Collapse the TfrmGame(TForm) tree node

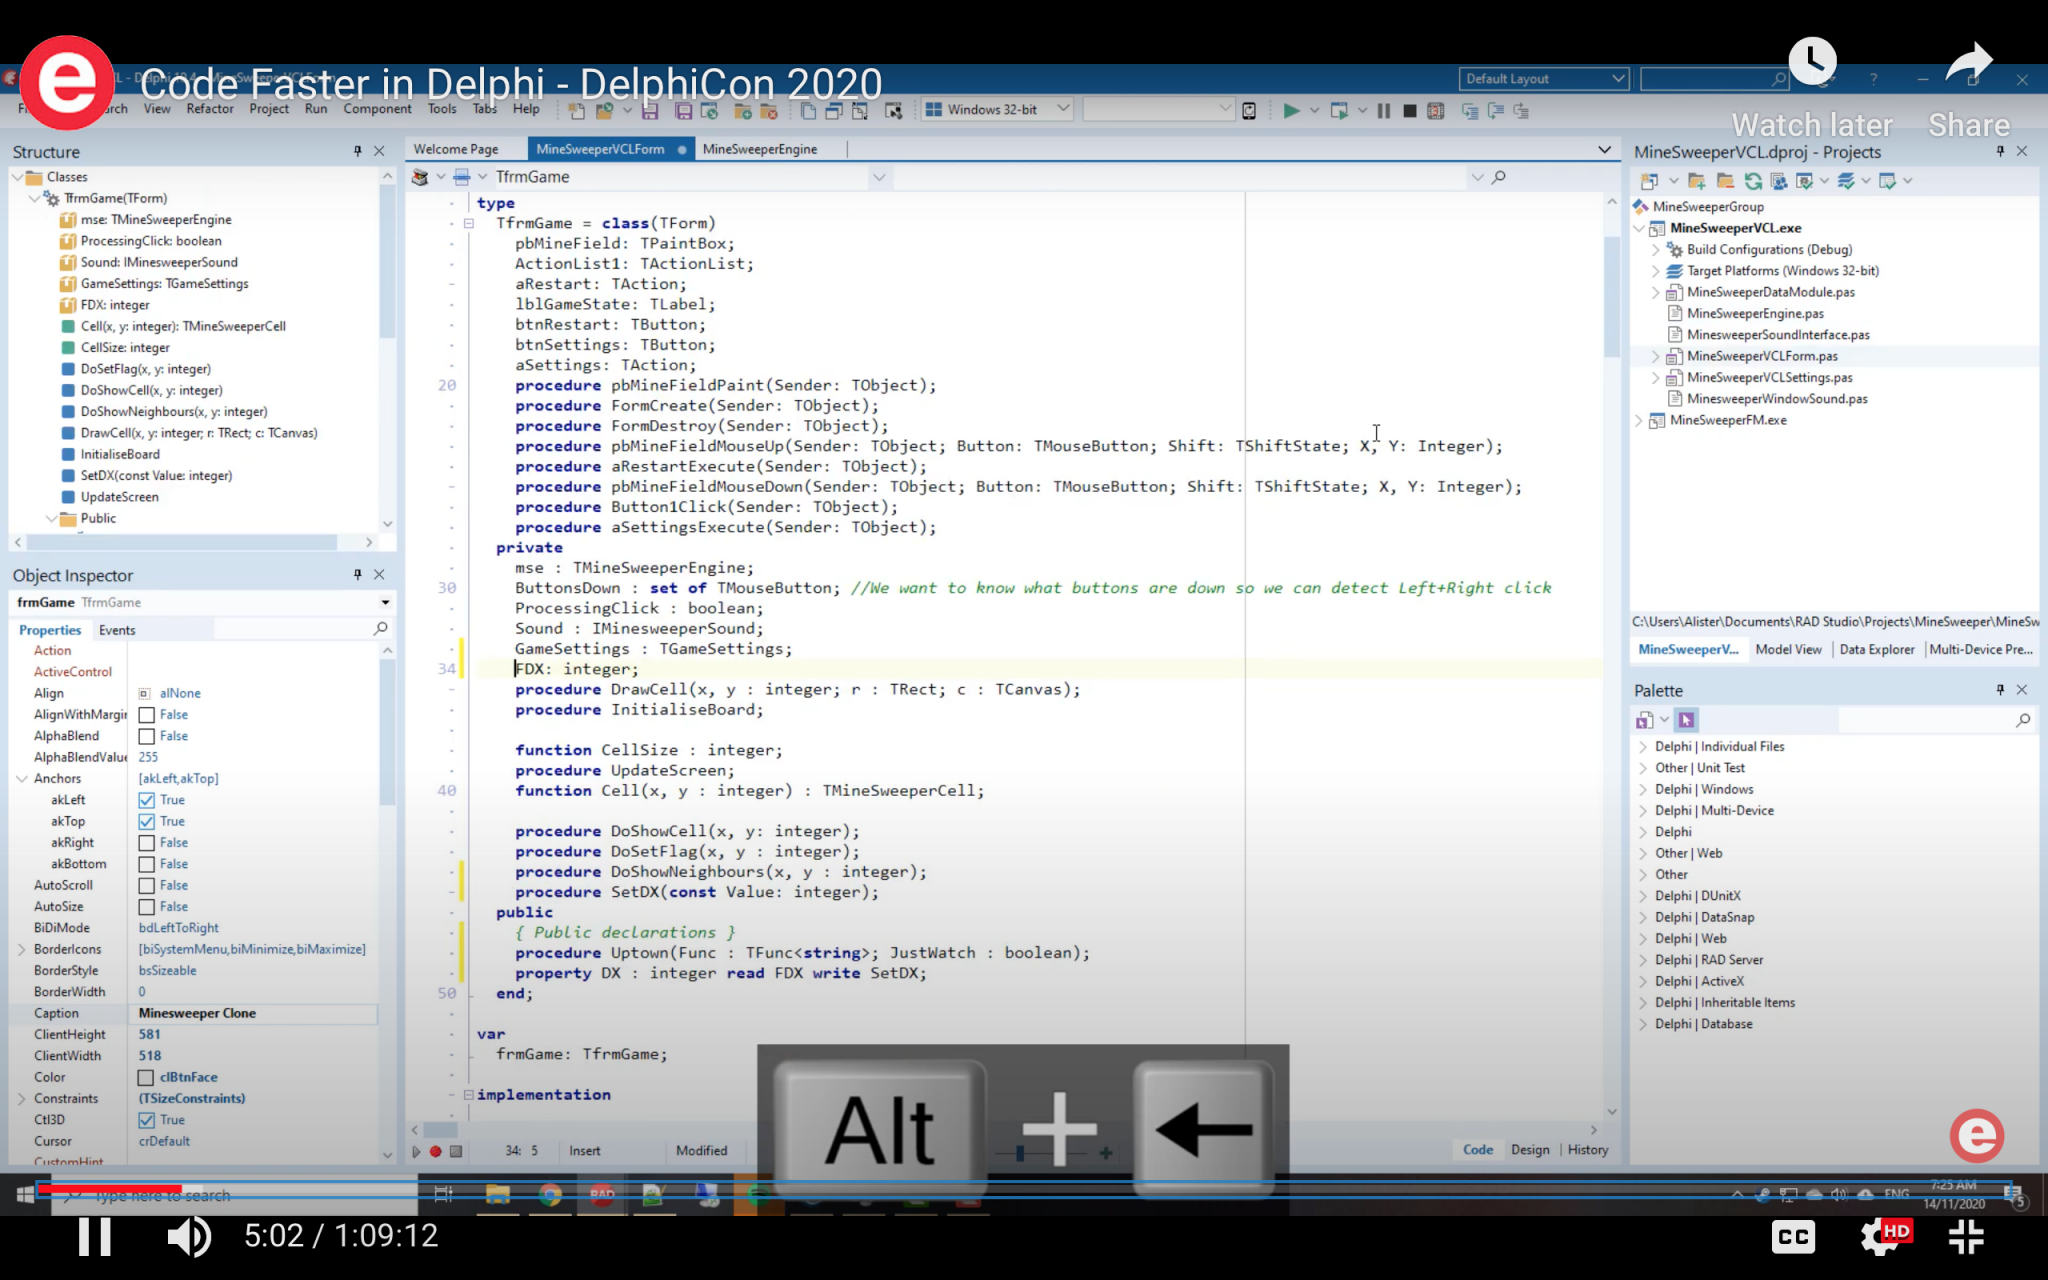[x=35, y=198]
